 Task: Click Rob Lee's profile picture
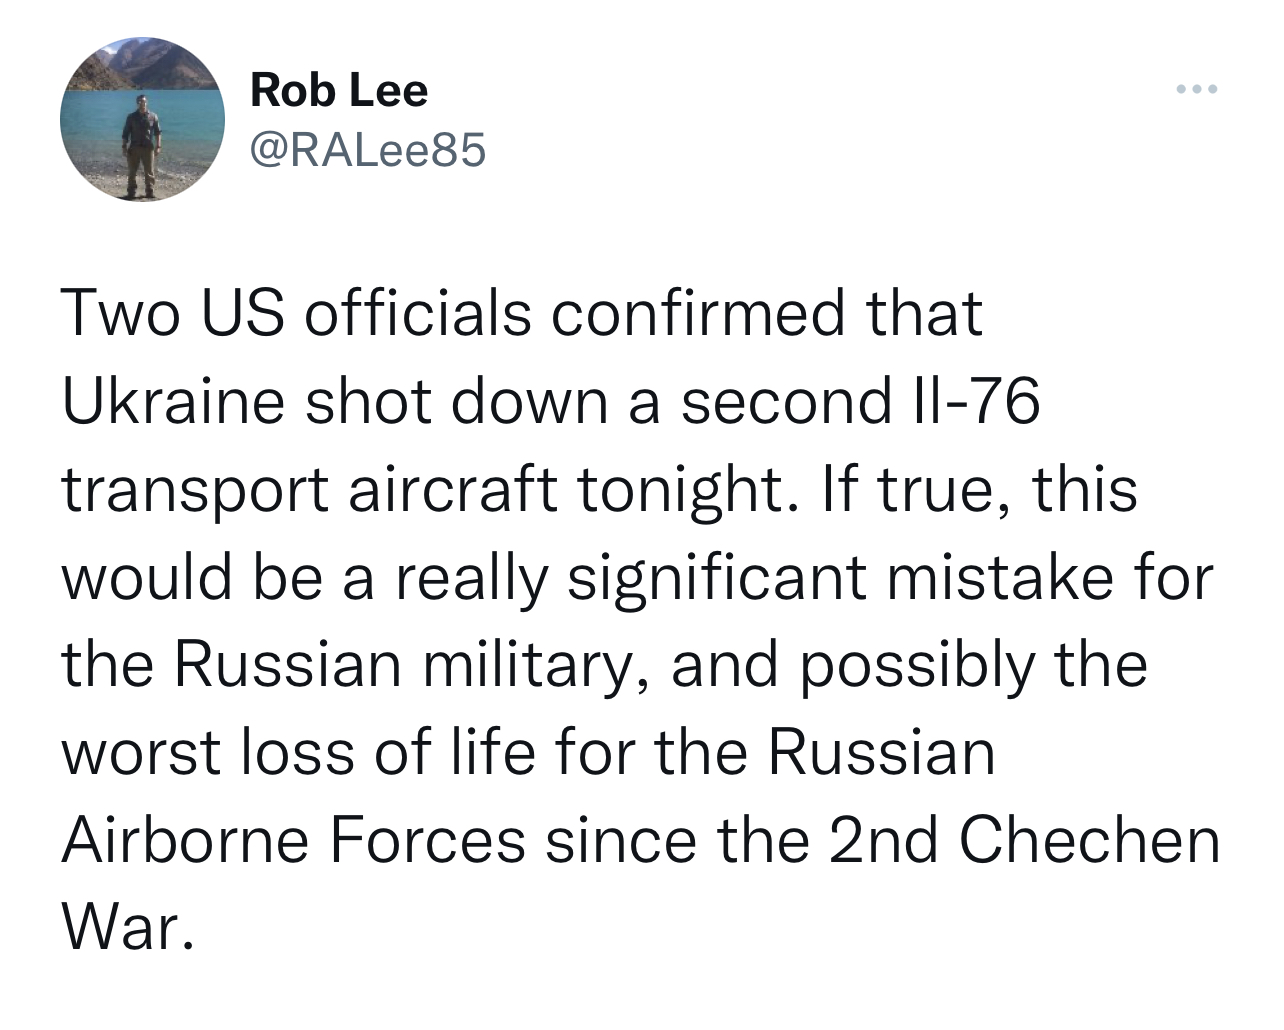[143, 118]
